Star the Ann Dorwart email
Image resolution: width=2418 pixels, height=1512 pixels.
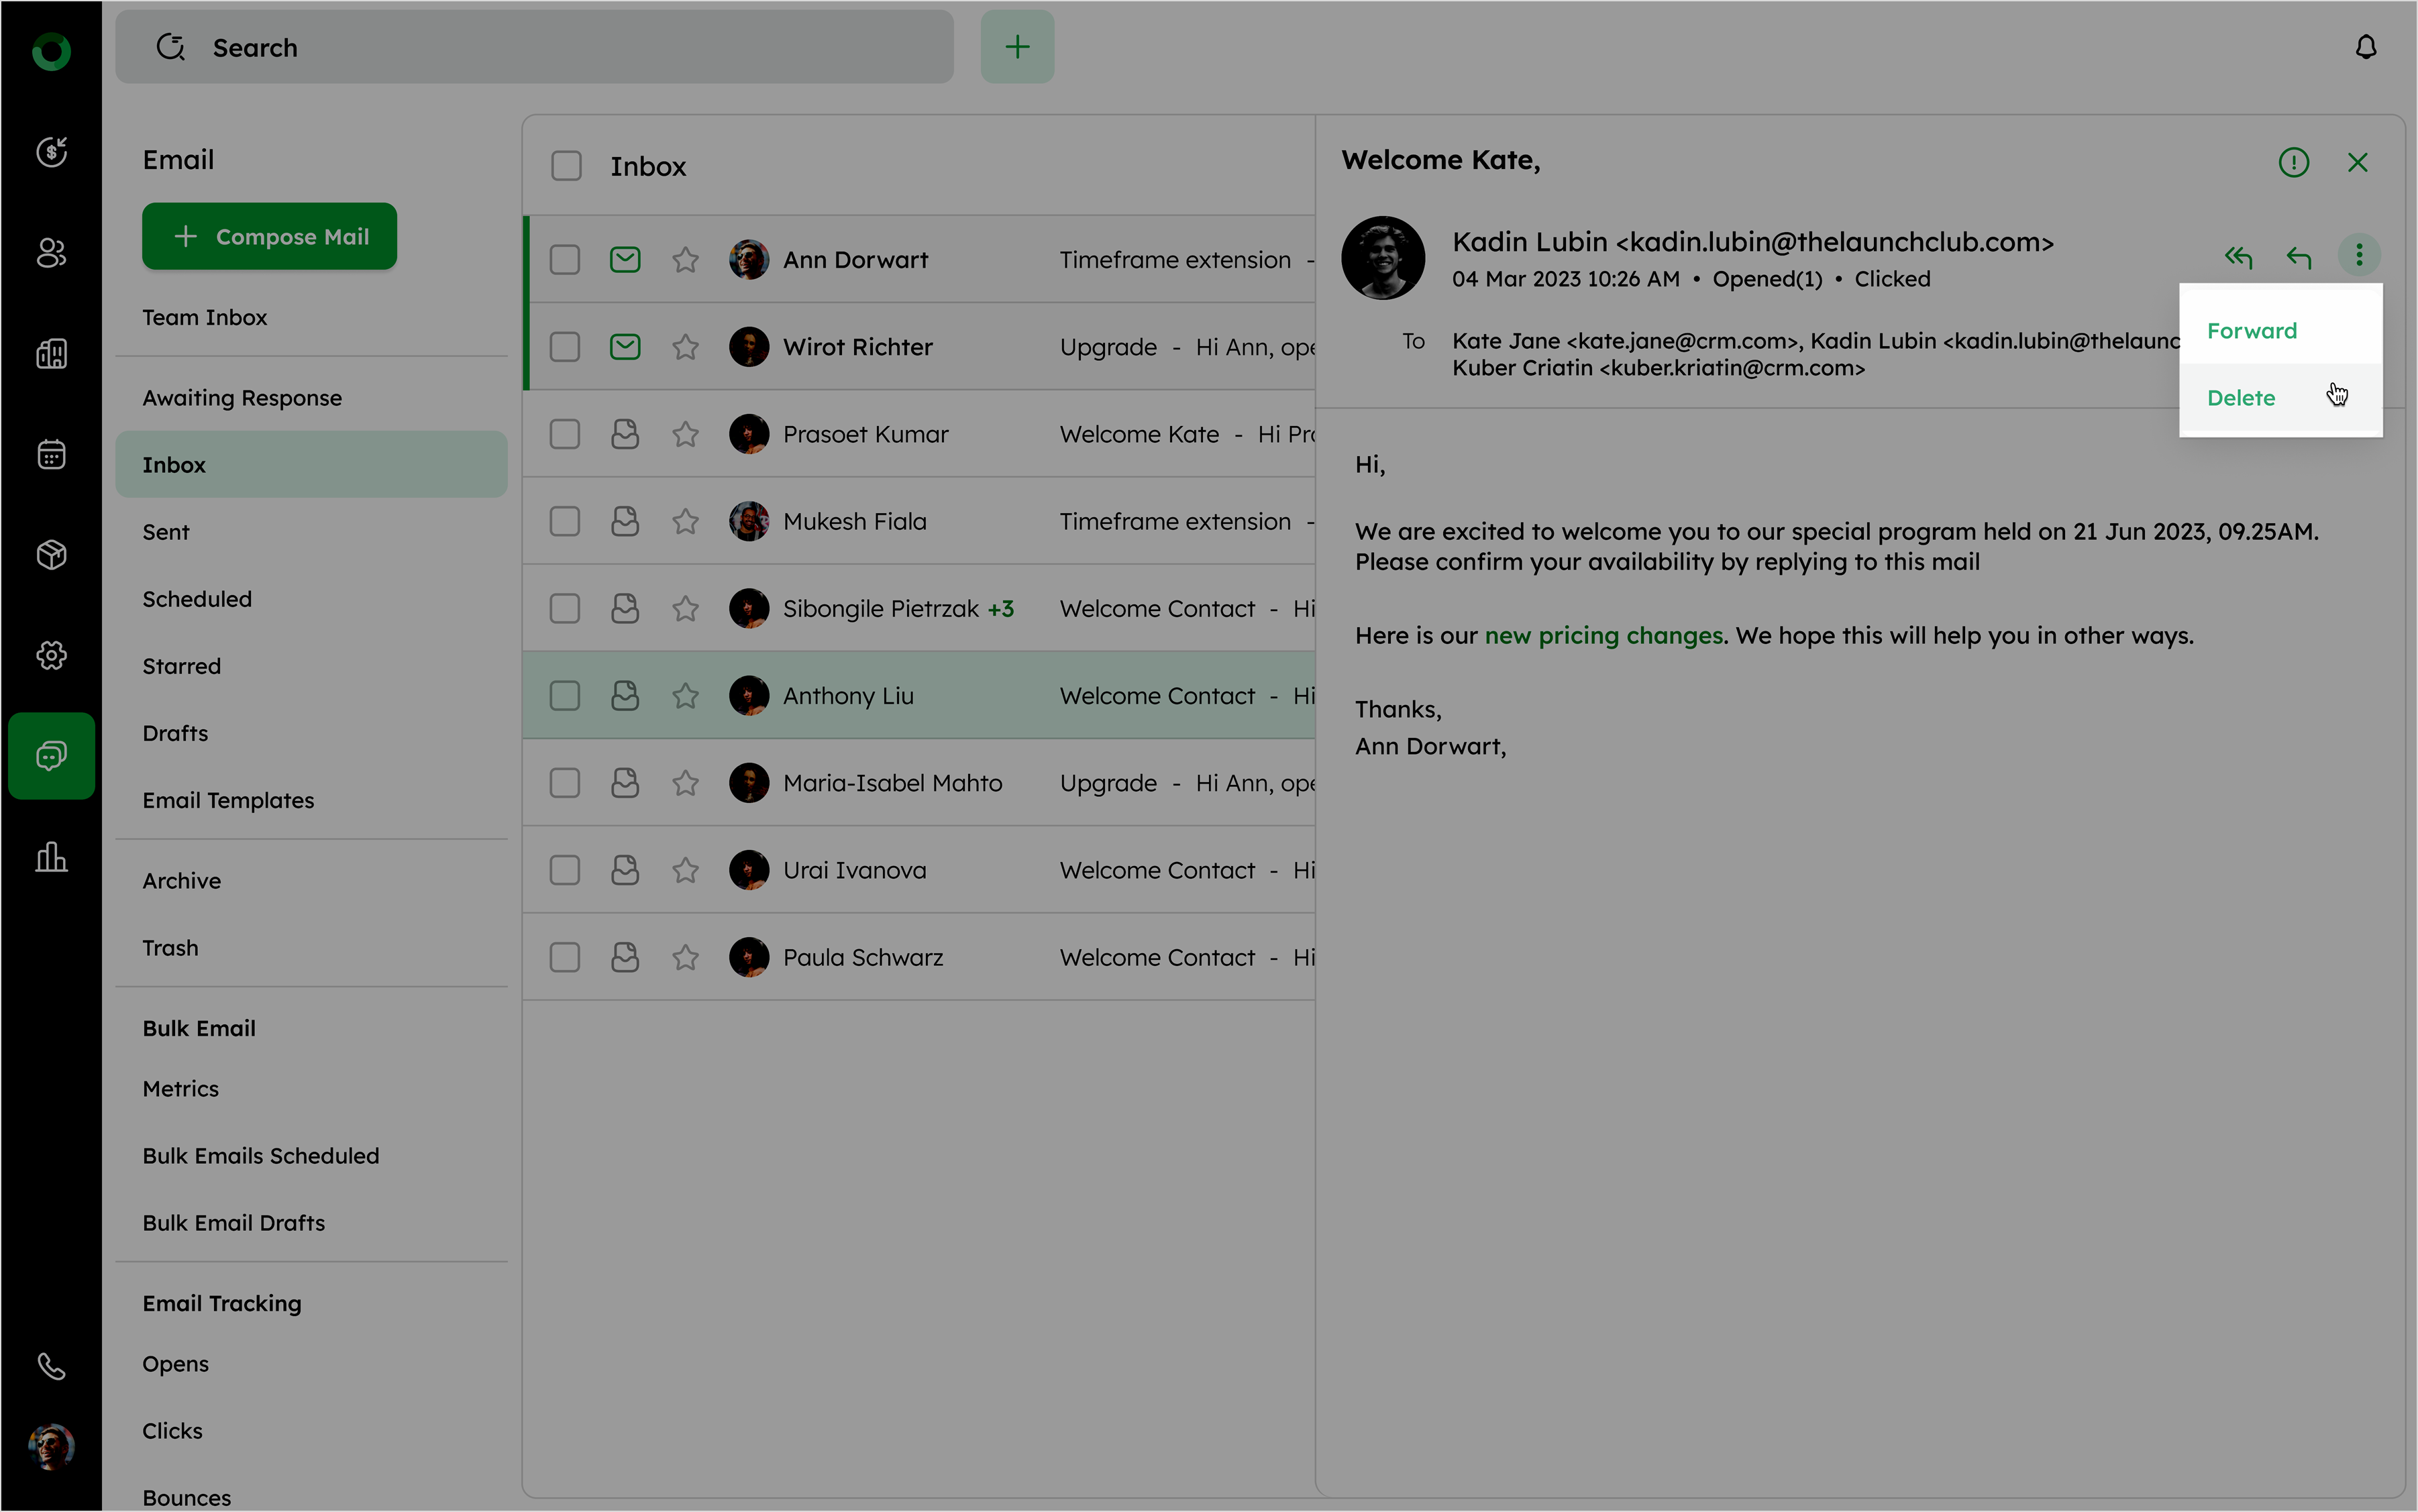[685, 260]
